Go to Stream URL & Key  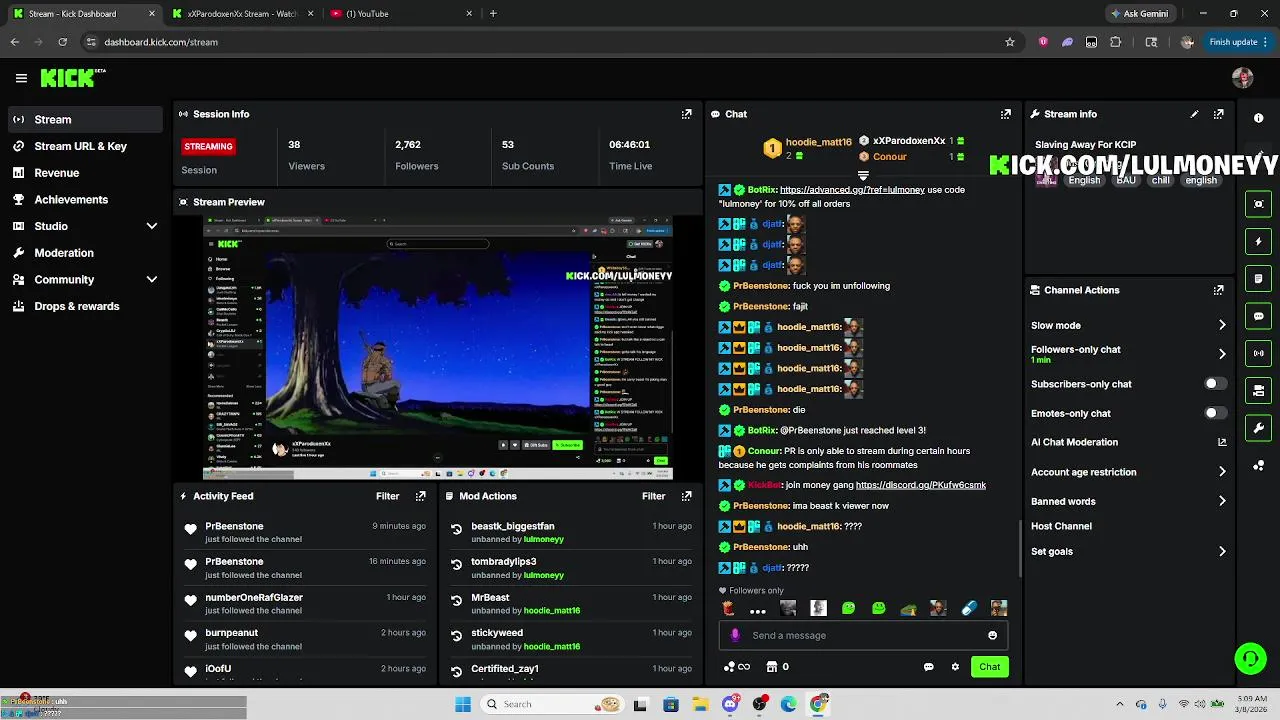pos(85,146)
